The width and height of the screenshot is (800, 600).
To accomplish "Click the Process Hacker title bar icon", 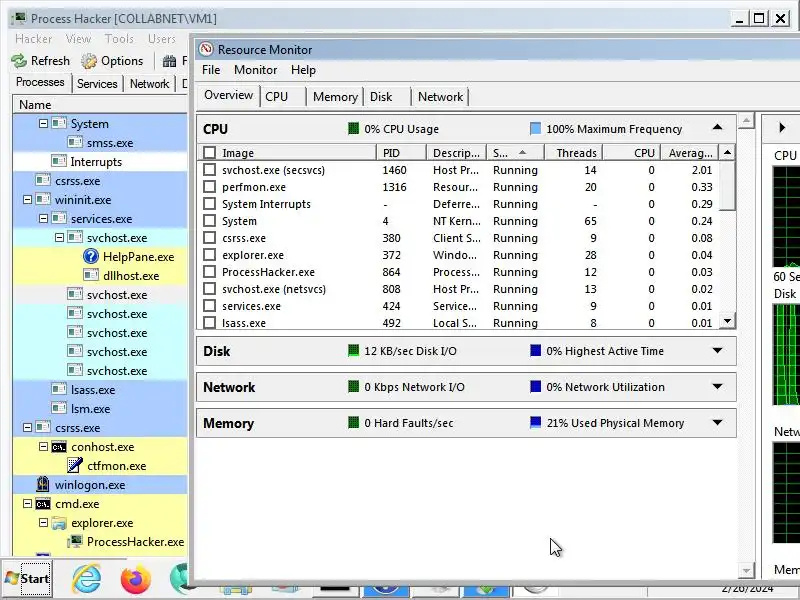I will tap(19, 19).
